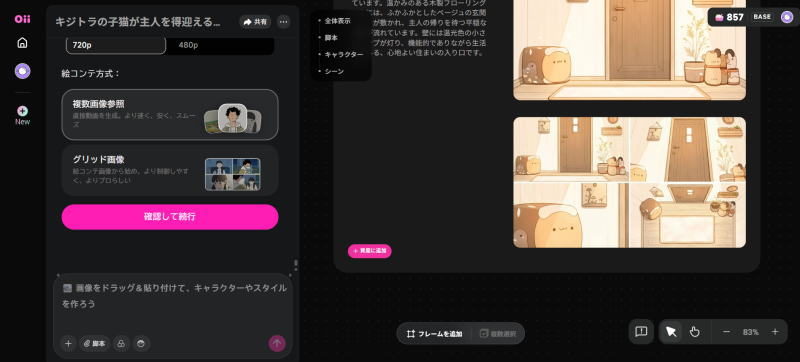Viewport: 800px width, 362px height.
Task: Select the hand pan tool
Action: [x=694, y=332]
